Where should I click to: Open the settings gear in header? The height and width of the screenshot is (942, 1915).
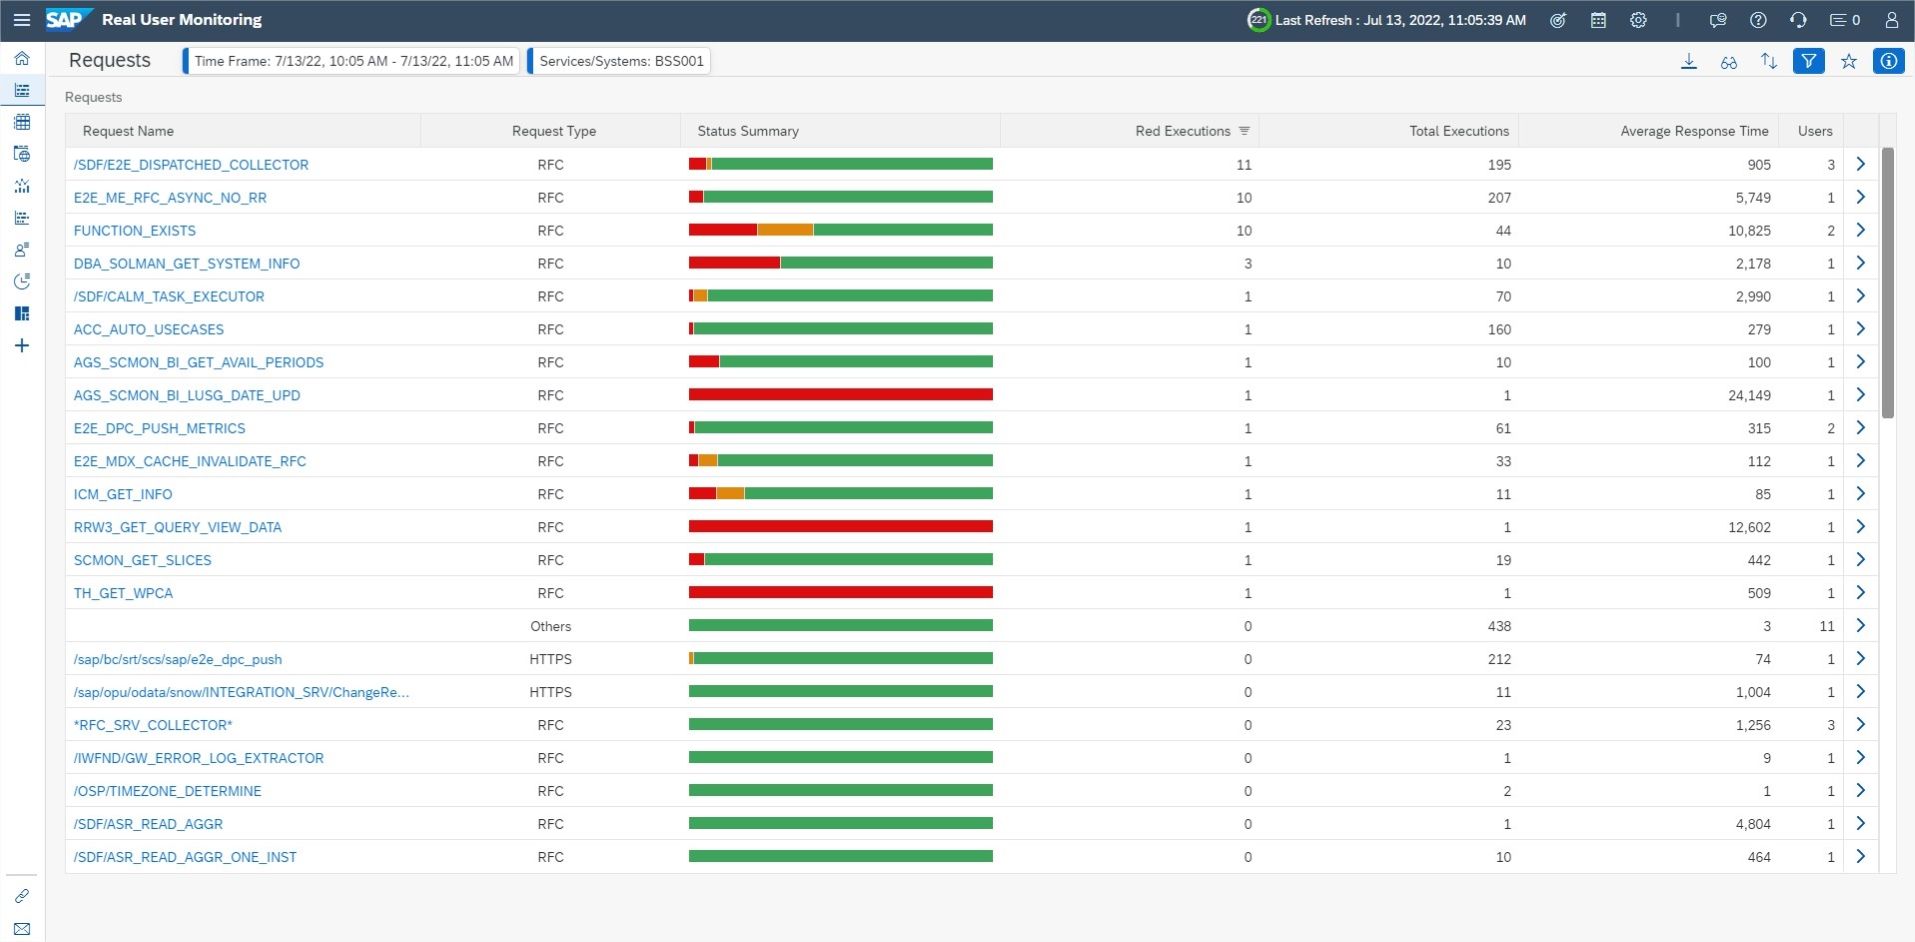[1638, 20]
